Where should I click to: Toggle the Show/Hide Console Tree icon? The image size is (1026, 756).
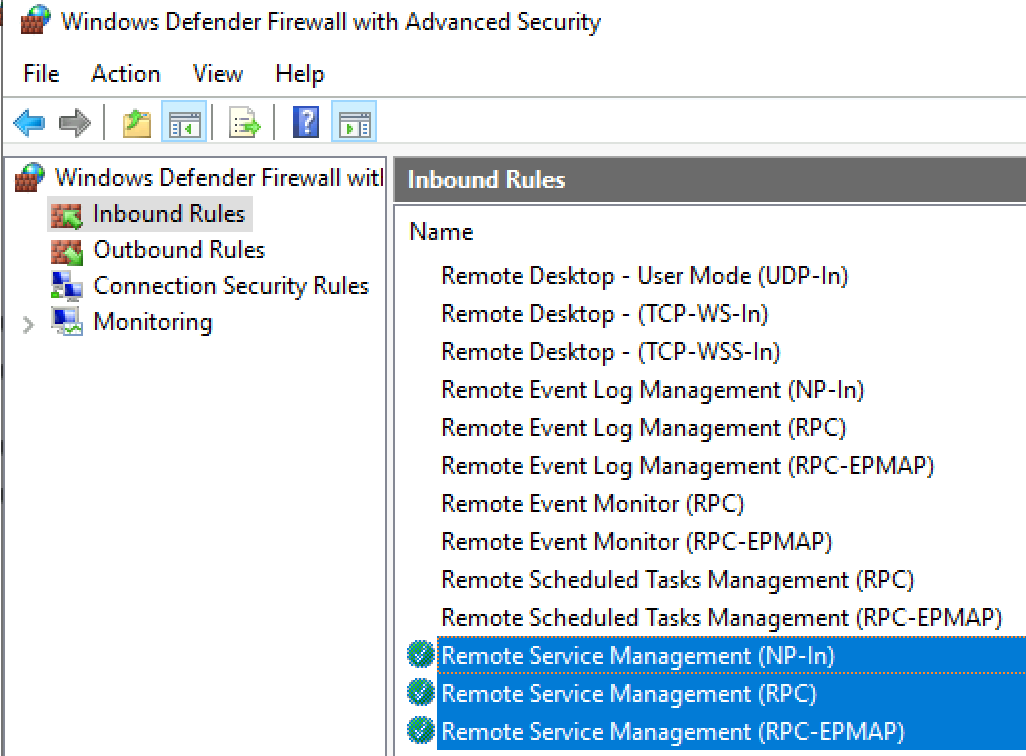(x=184, y=122)
